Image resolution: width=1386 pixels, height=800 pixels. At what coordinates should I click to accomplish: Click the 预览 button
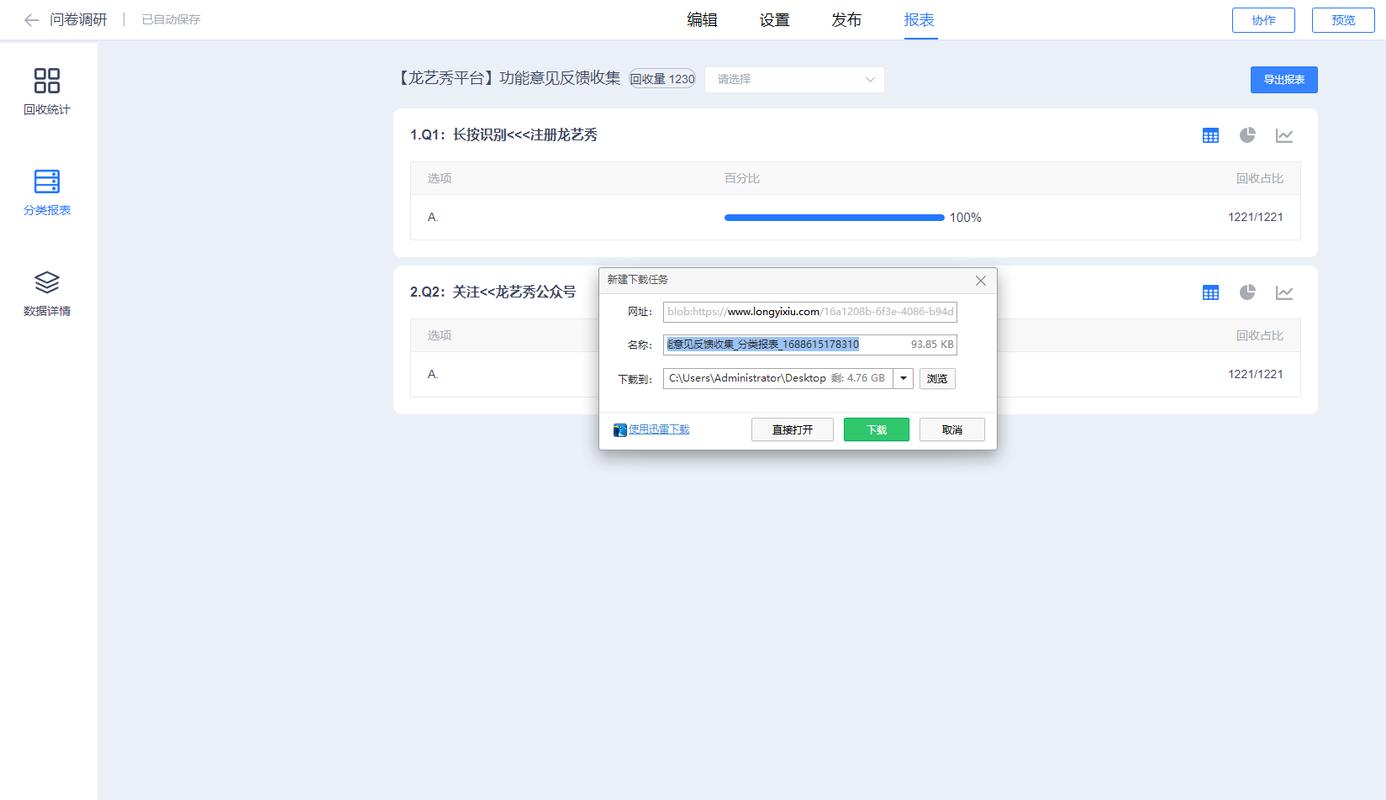[1343, 20]
